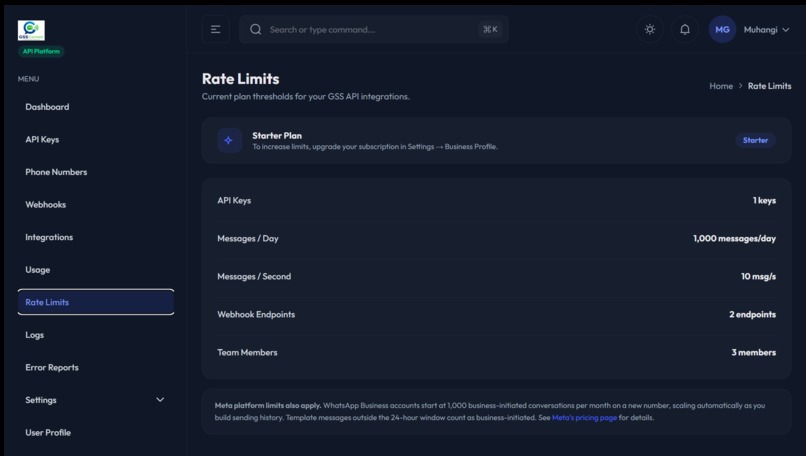Open notifications bell

coord(685,29)
